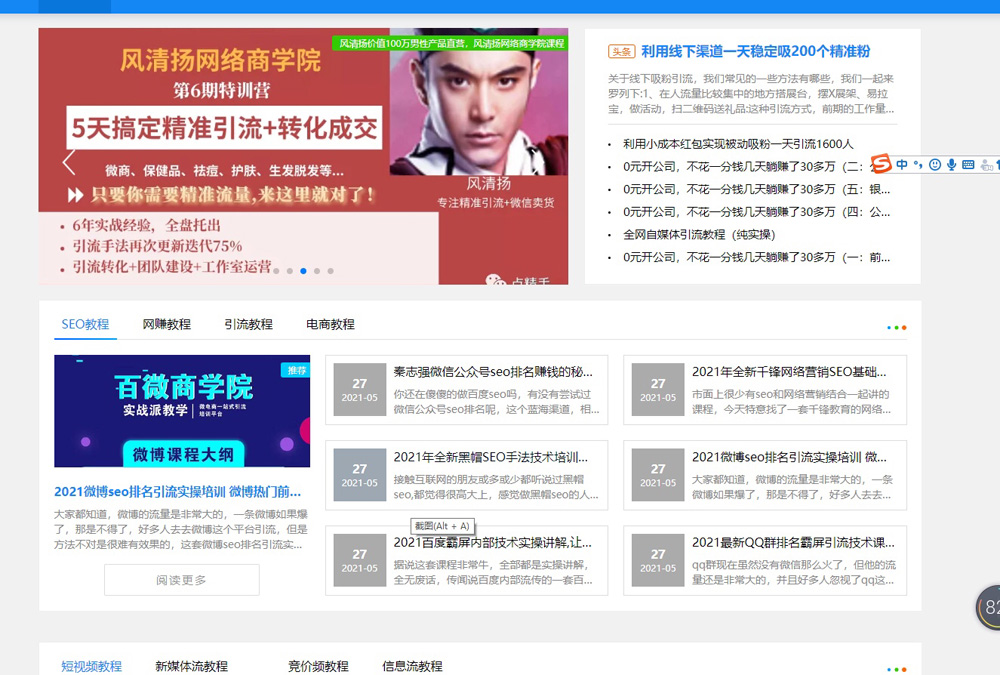Select the first carousel dot indicator
This screenshot has width=1000, height=675.
point(276,271)
